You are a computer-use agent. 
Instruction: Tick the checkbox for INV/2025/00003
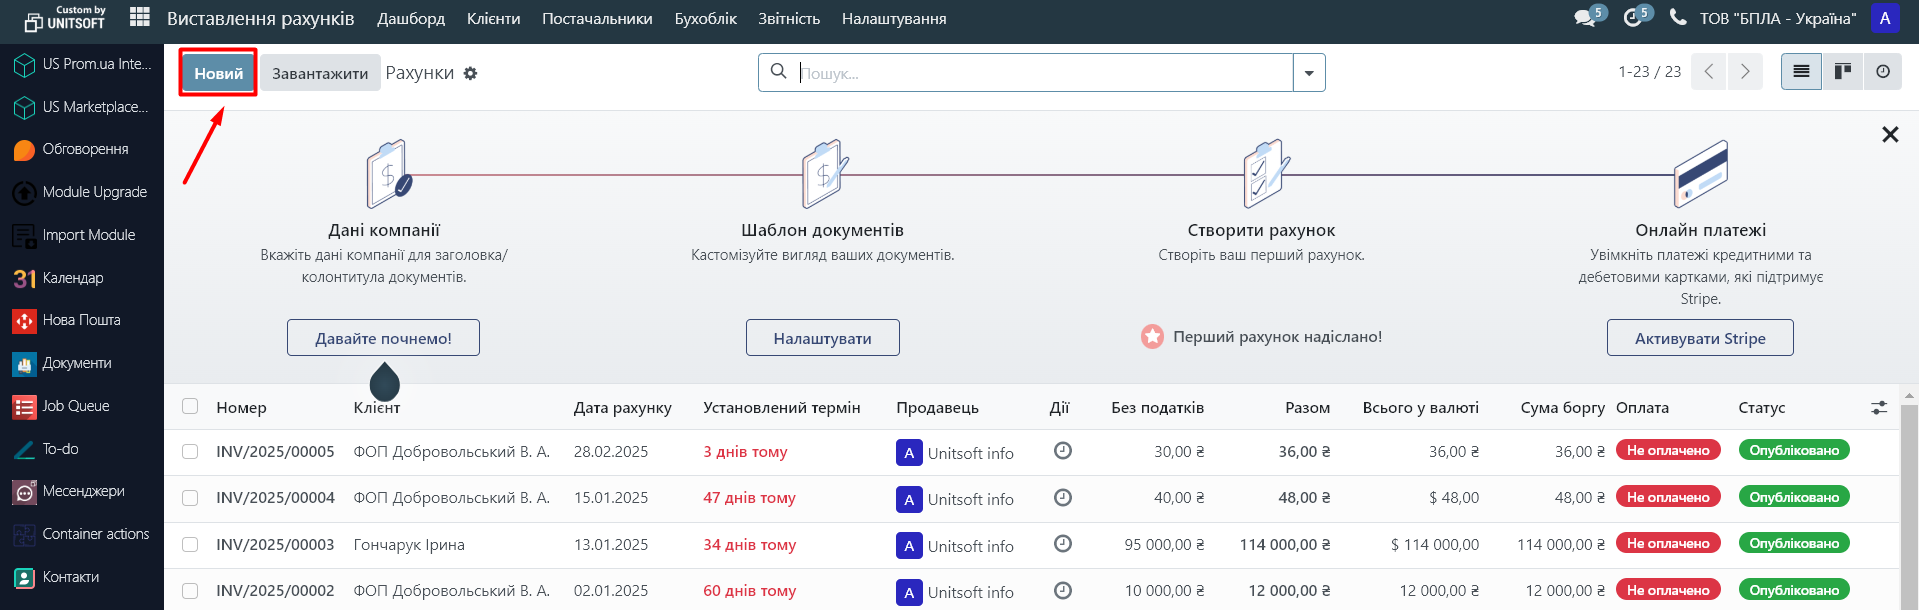[x=190, y=545]
